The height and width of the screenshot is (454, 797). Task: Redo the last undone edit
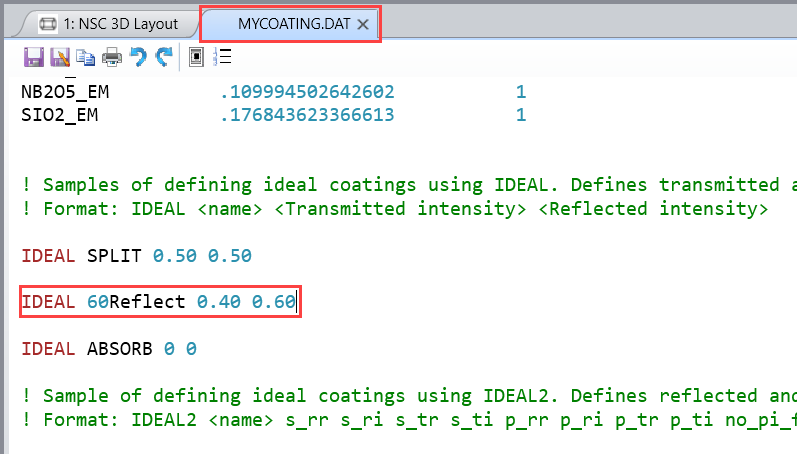pyautogui.click(x=164, y=57)
